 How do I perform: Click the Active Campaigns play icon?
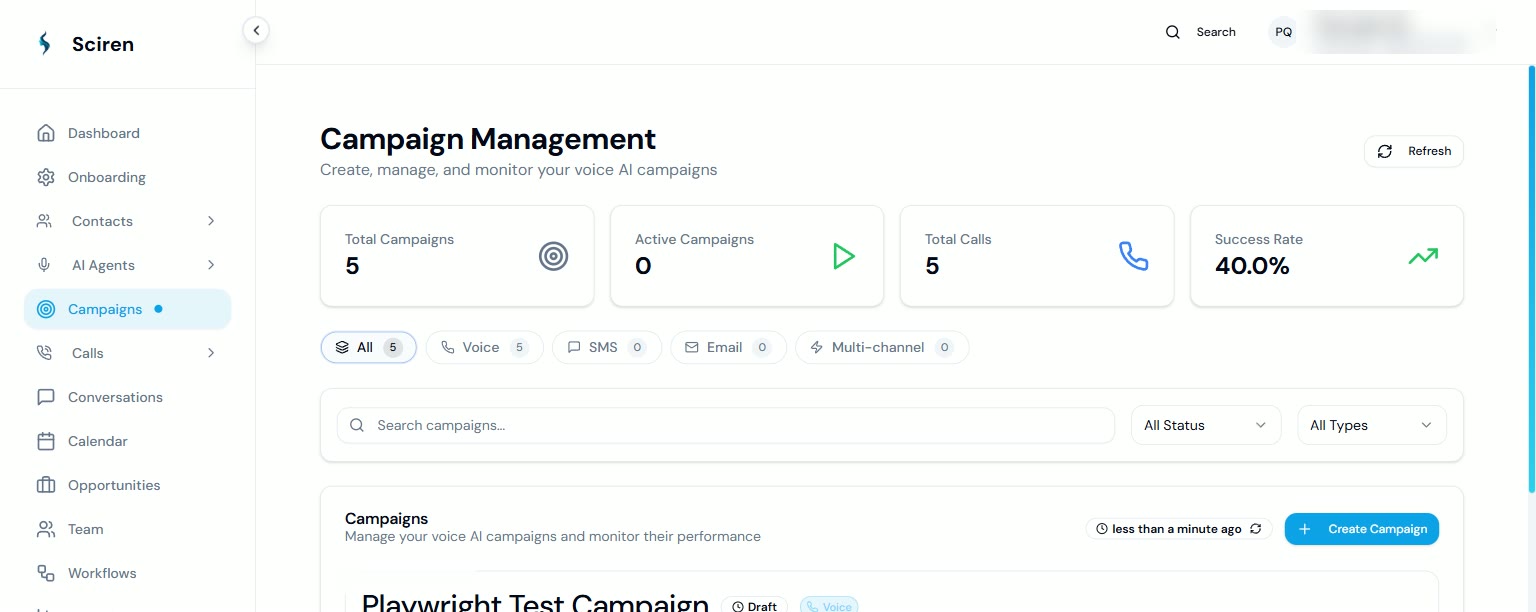click(x=844, y=256)
